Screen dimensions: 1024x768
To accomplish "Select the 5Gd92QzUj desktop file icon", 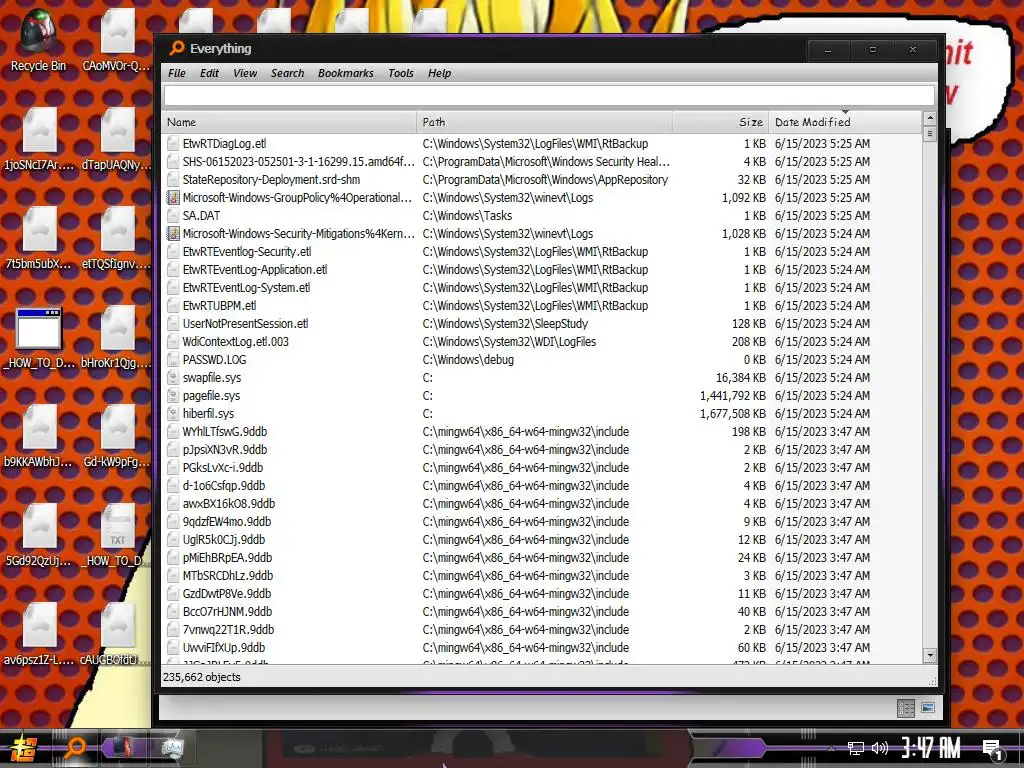I will [x=39, y=536].
